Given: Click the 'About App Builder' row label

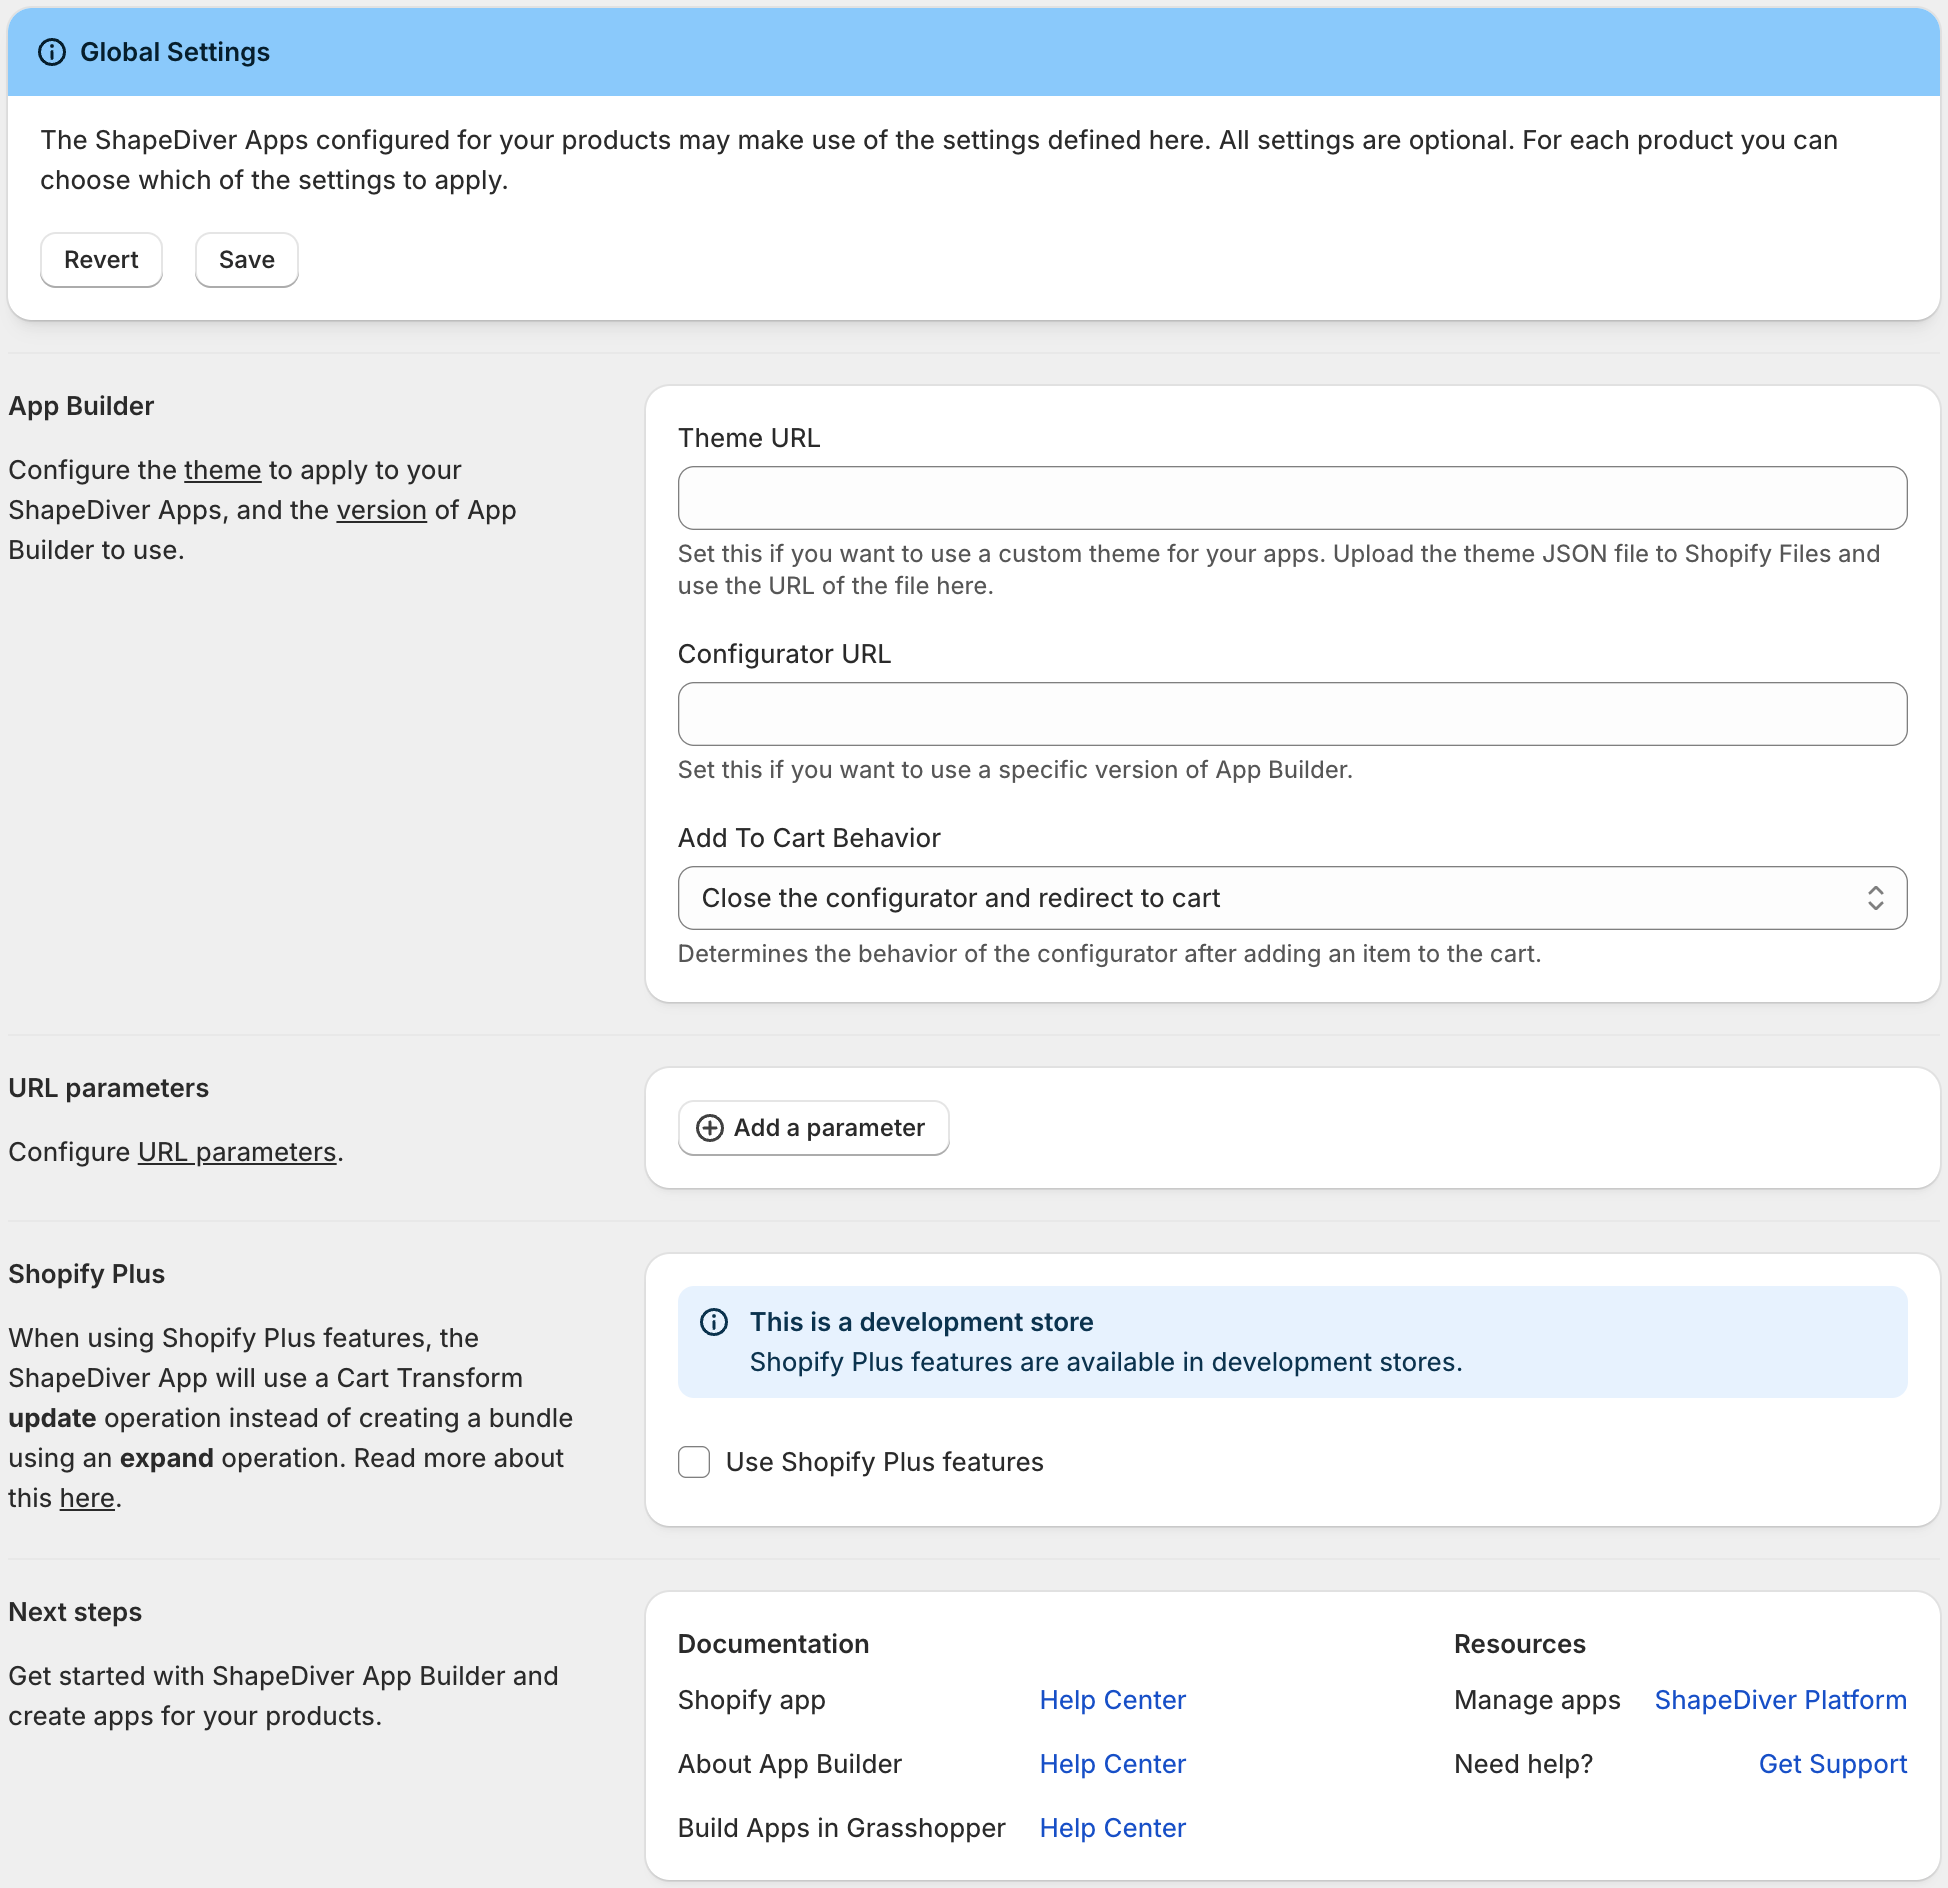Looking at the screenshot, I should pos(790,1764).
